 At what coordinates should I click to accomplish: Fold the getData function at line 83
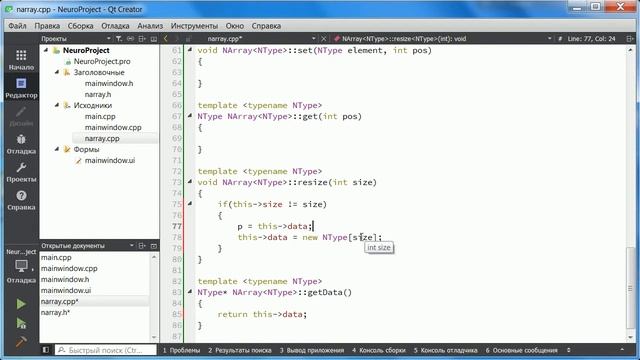tap(190, 292)
